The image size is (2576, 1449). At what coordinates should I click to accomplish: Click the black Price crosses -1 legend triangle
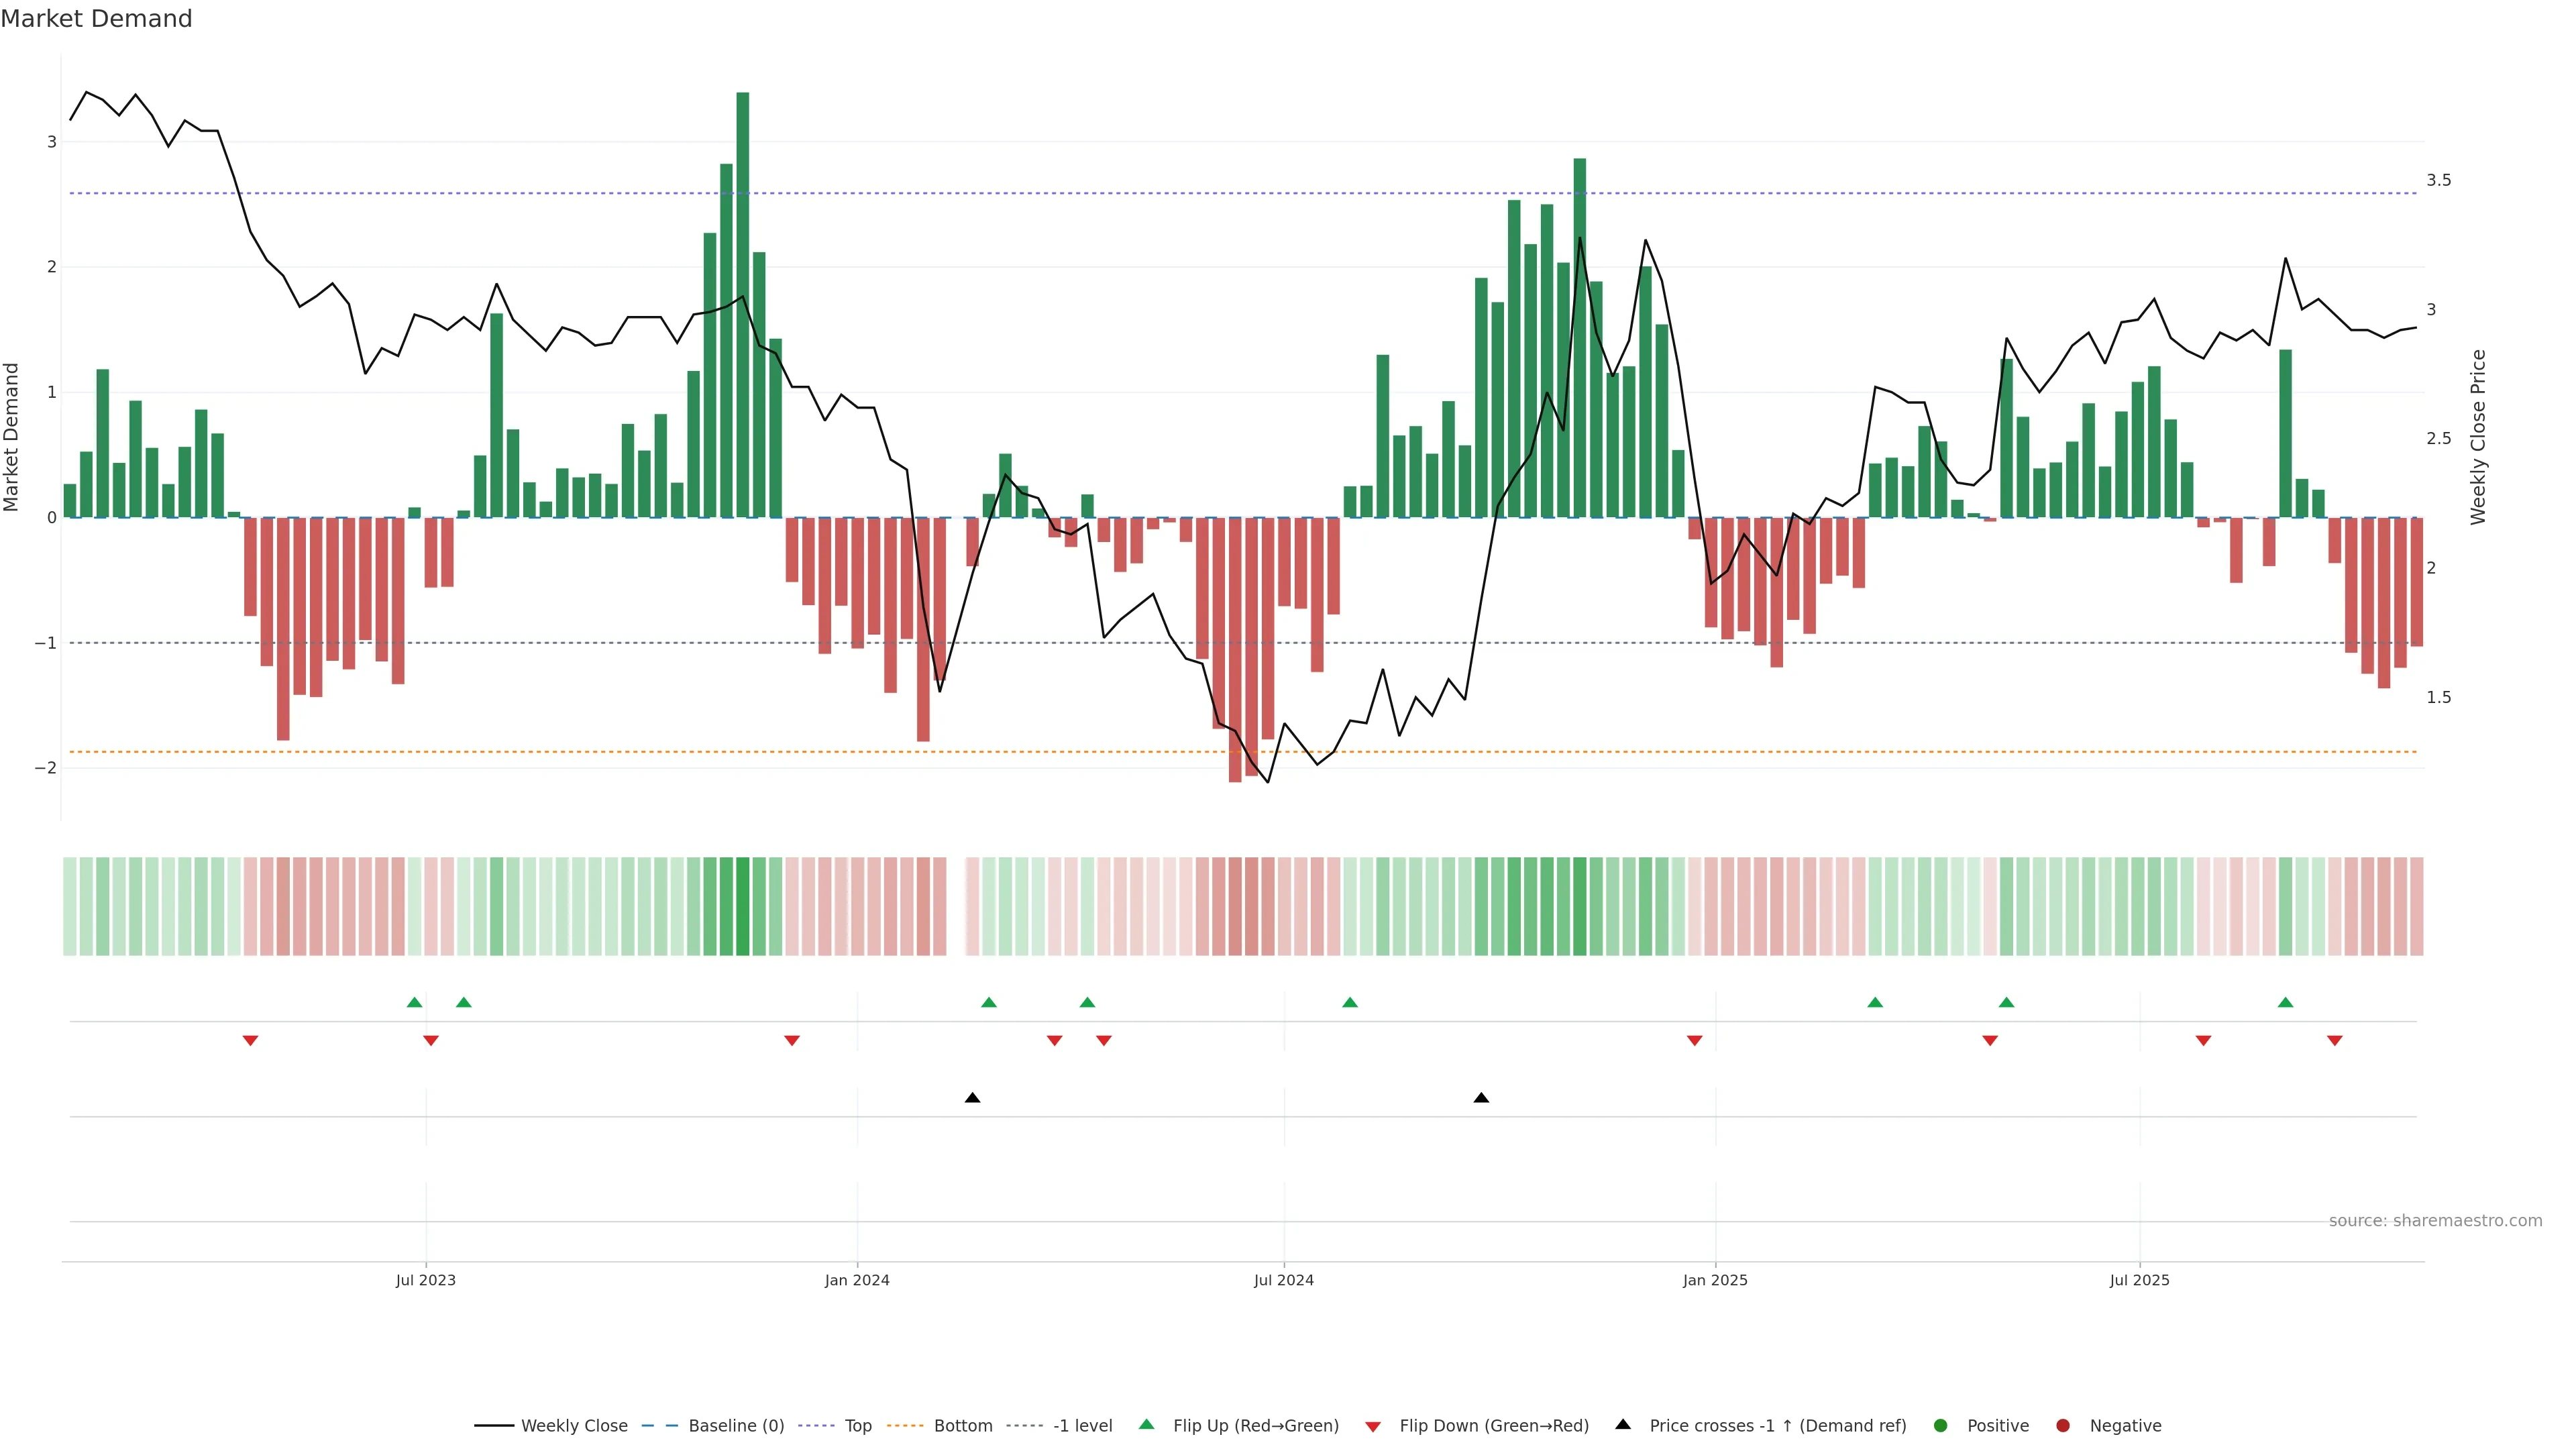coord(1623,1424)
